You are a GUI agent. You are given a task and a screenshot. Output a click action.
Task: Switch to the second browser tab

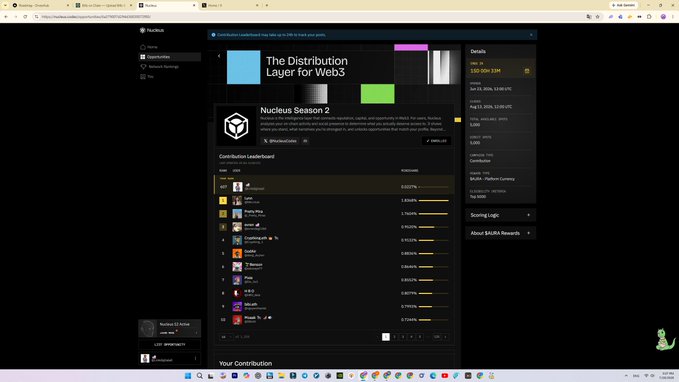coord(103,5)
